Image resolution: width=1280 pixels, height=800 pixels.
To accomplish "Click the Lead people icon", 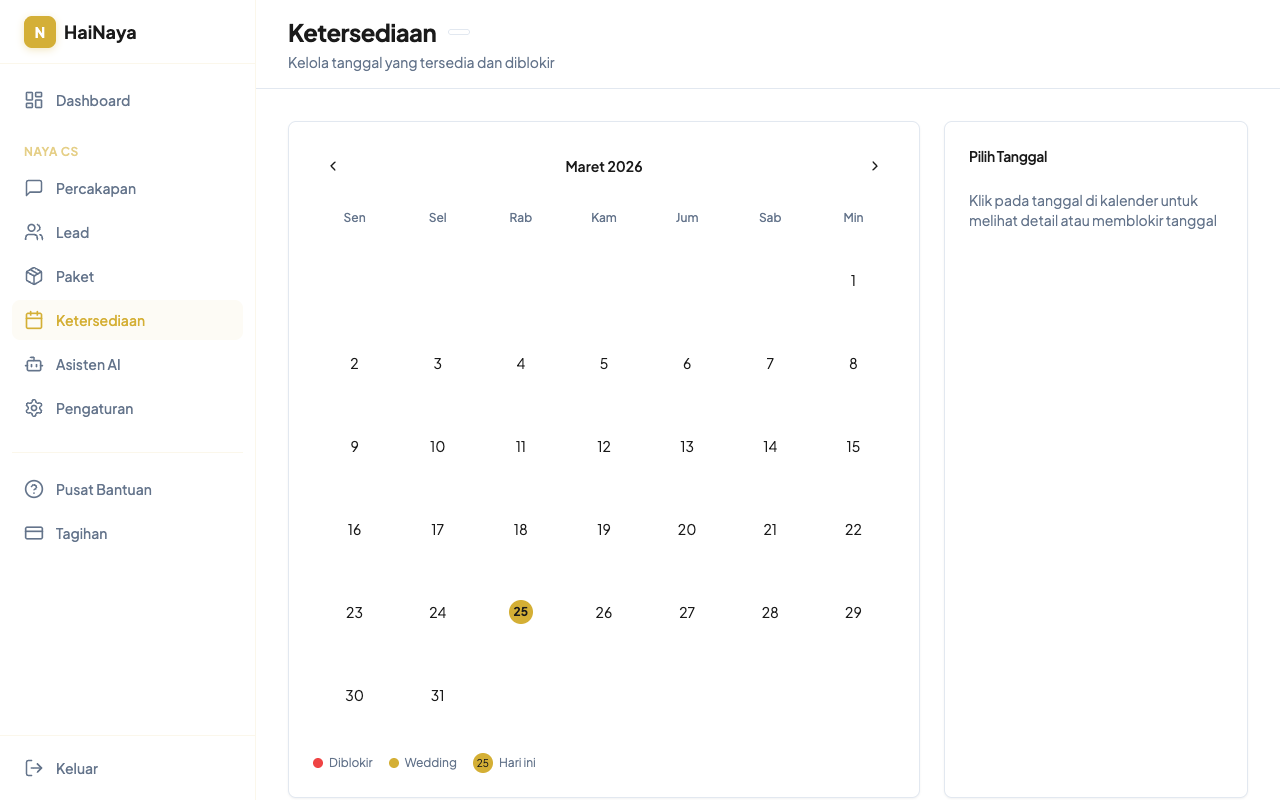I will pos(34,232).
